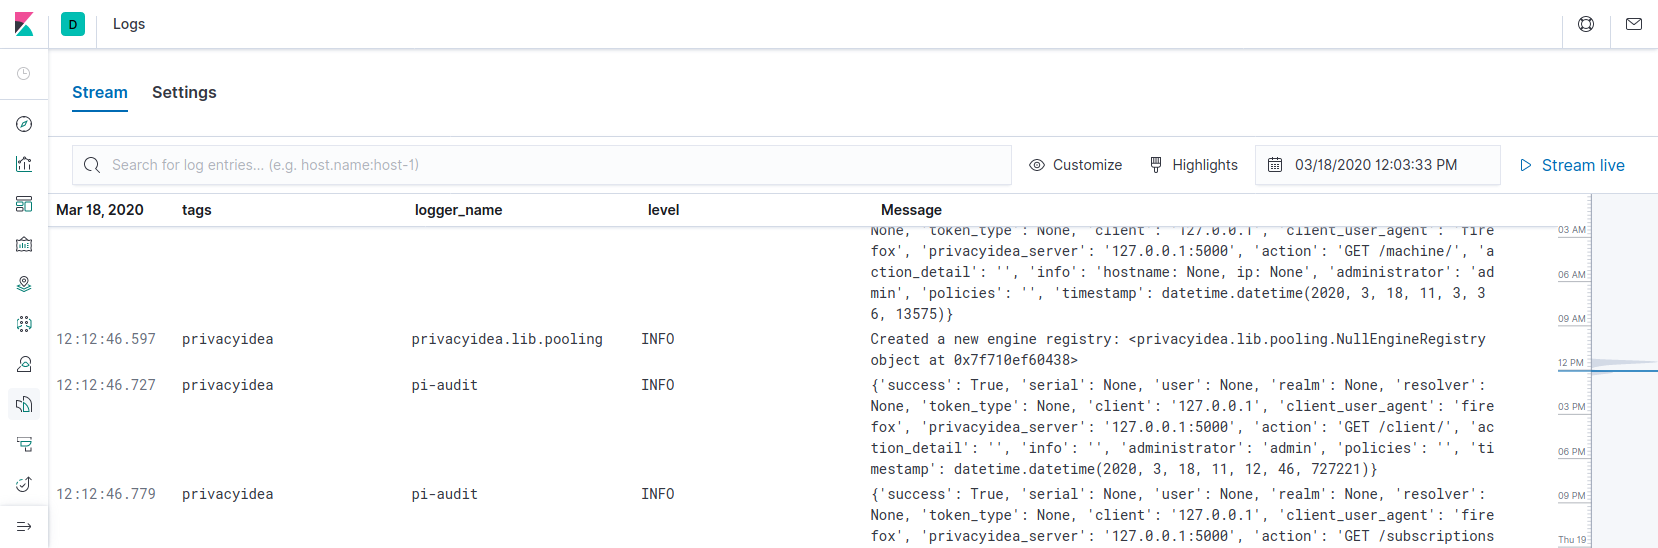Image resolution: width=1658 pixels, height=548 pixels.
Task: Click the logger_name column header
Action: pyautogui.click(x=459, y=210)
